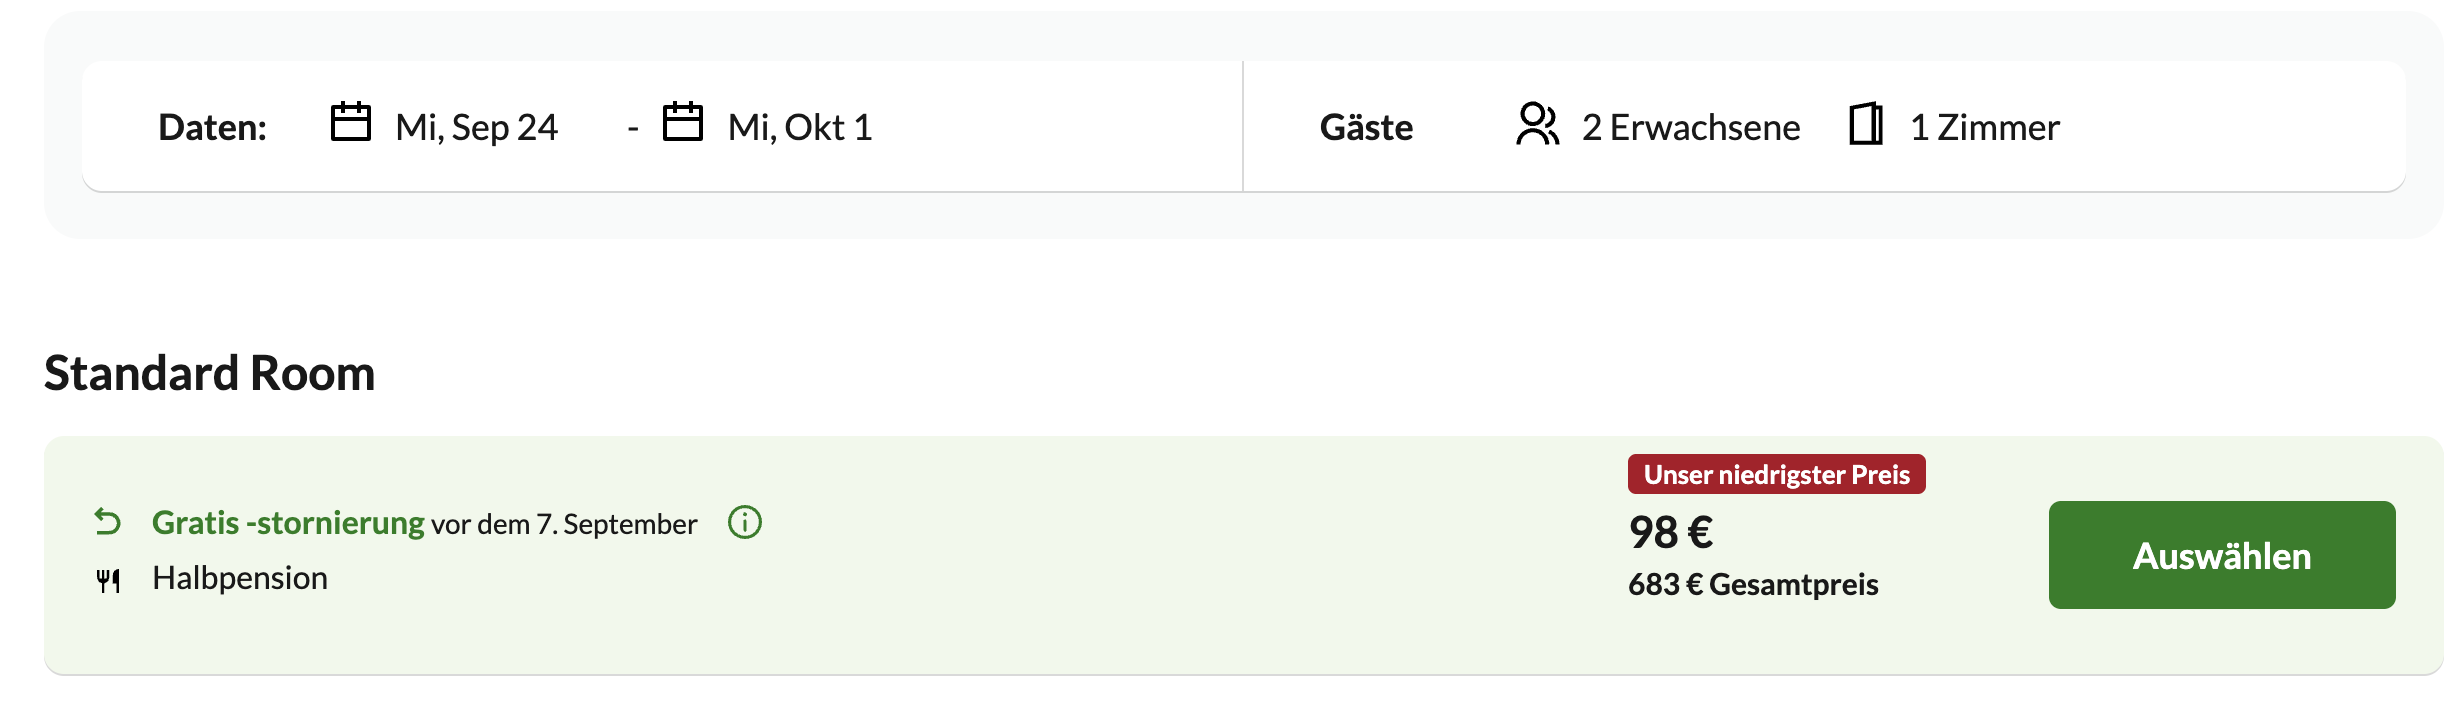This screenshot has width=2456, height=712.
Task: Click the Halbpension meal plan label
Action: [240, 578]
